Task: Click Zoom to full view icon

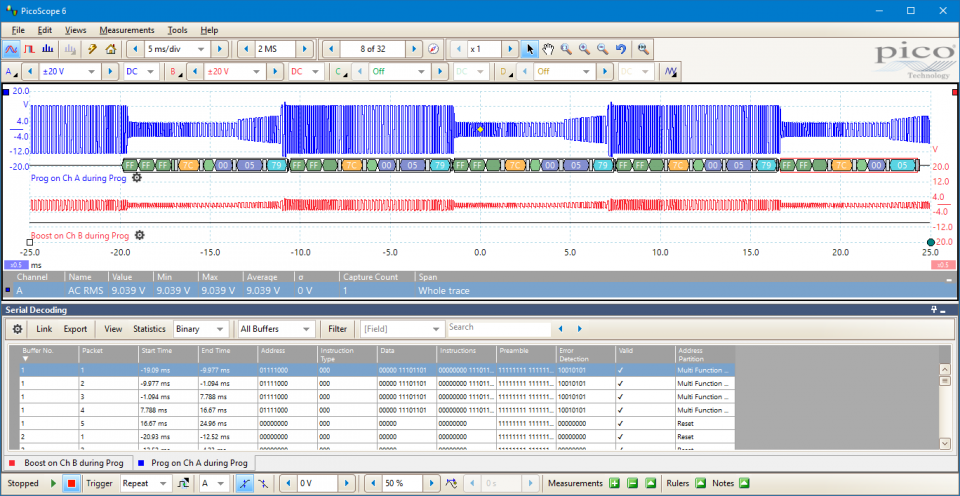Action: click(x=642, y=49)
